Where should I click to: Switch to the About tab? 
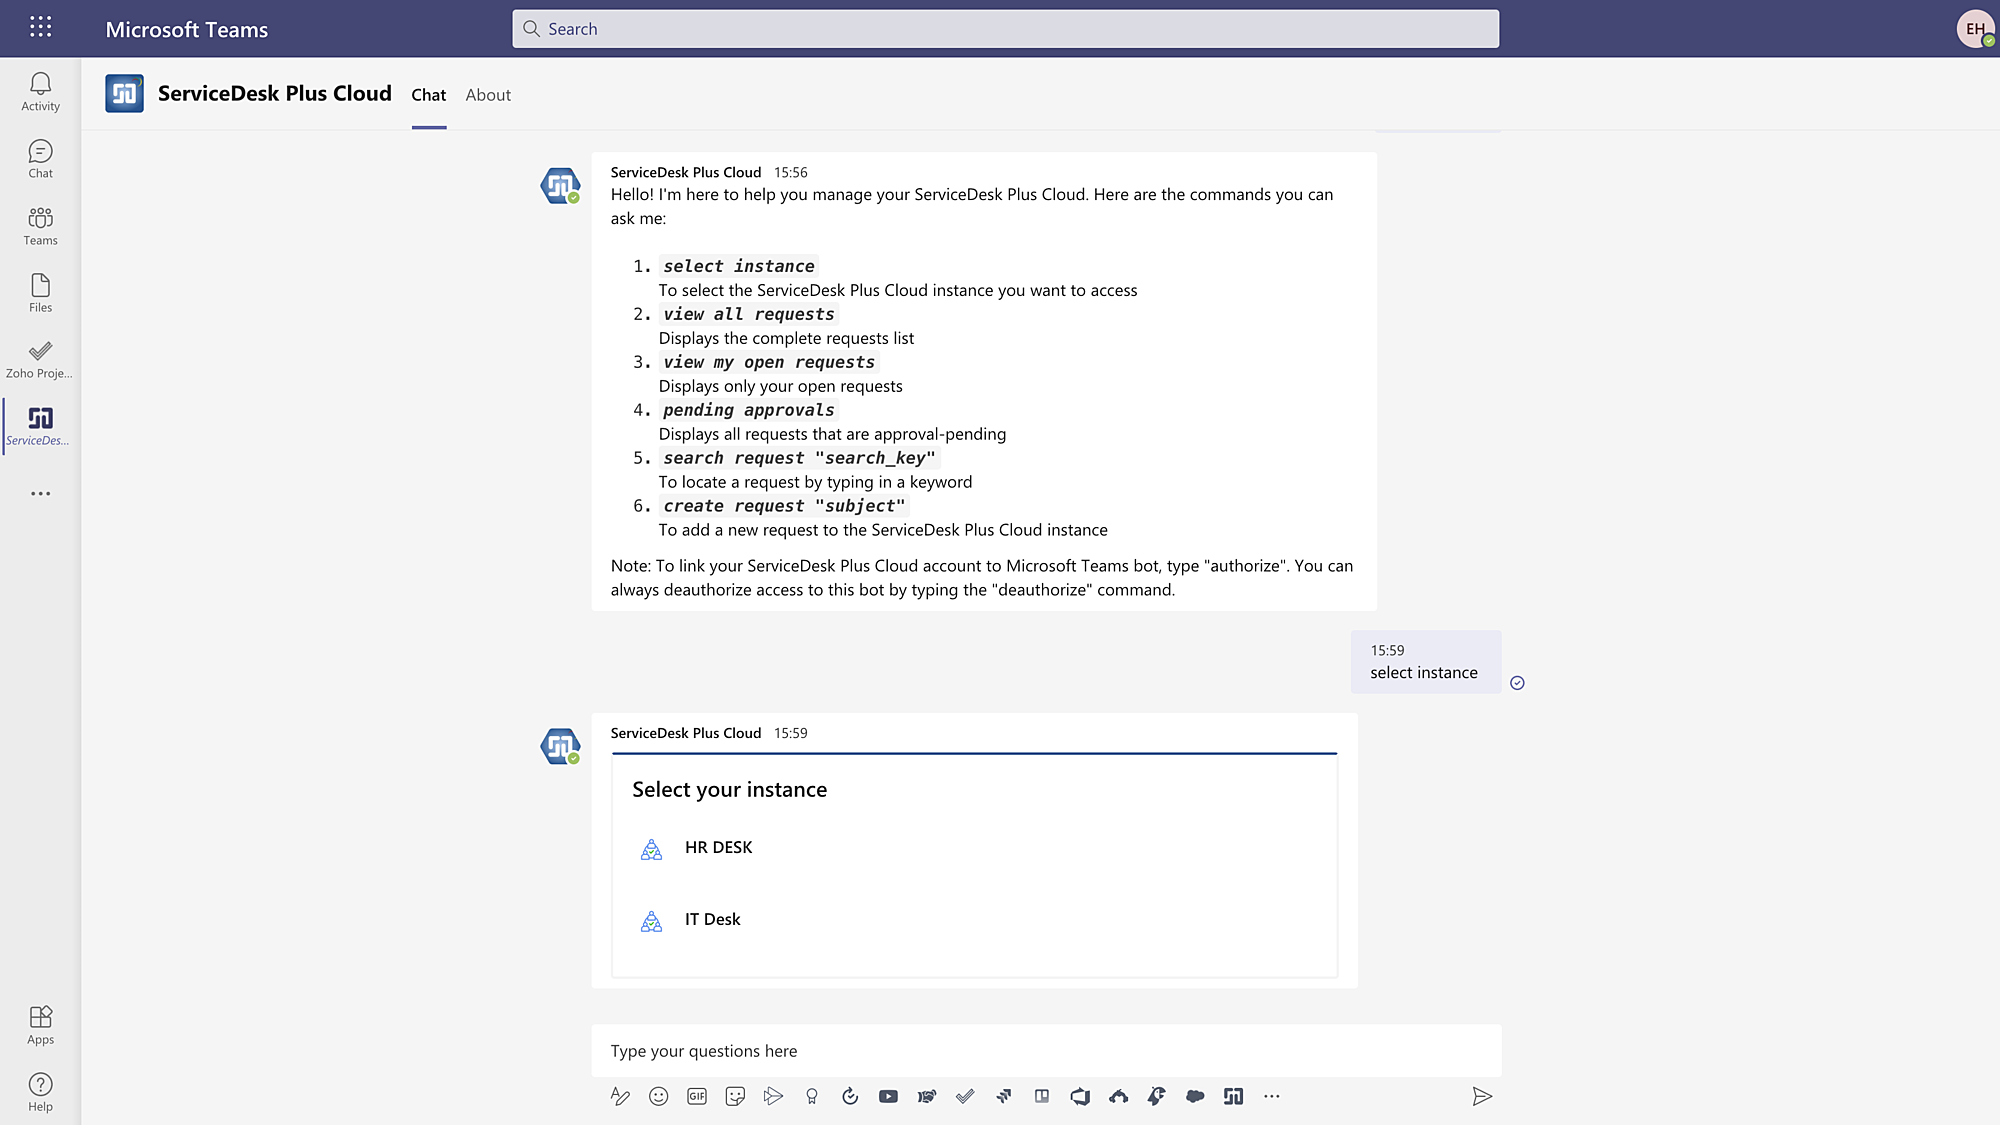point(488,95)
